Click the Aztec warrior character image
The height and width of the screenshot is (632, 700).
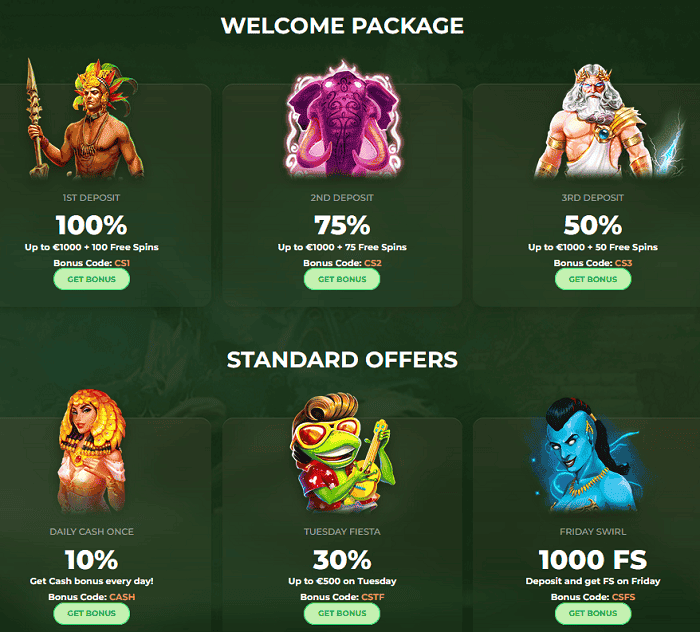[85, 118]
